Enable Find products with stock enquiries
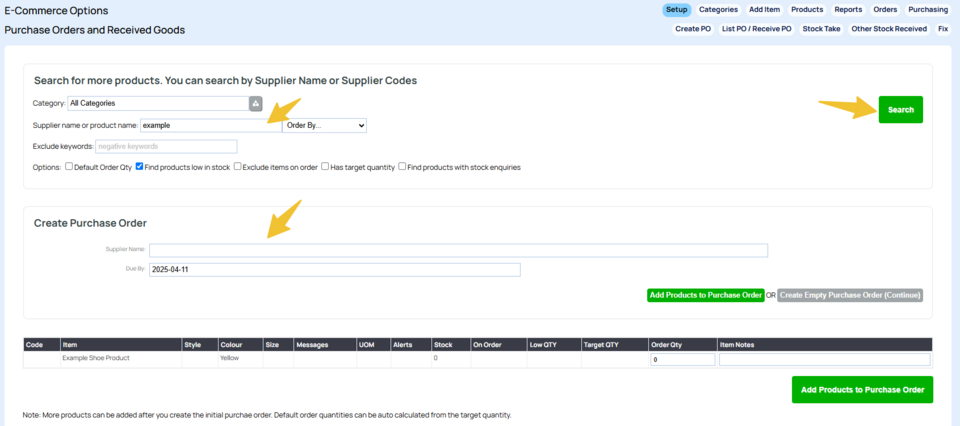 tap(402, 167)
